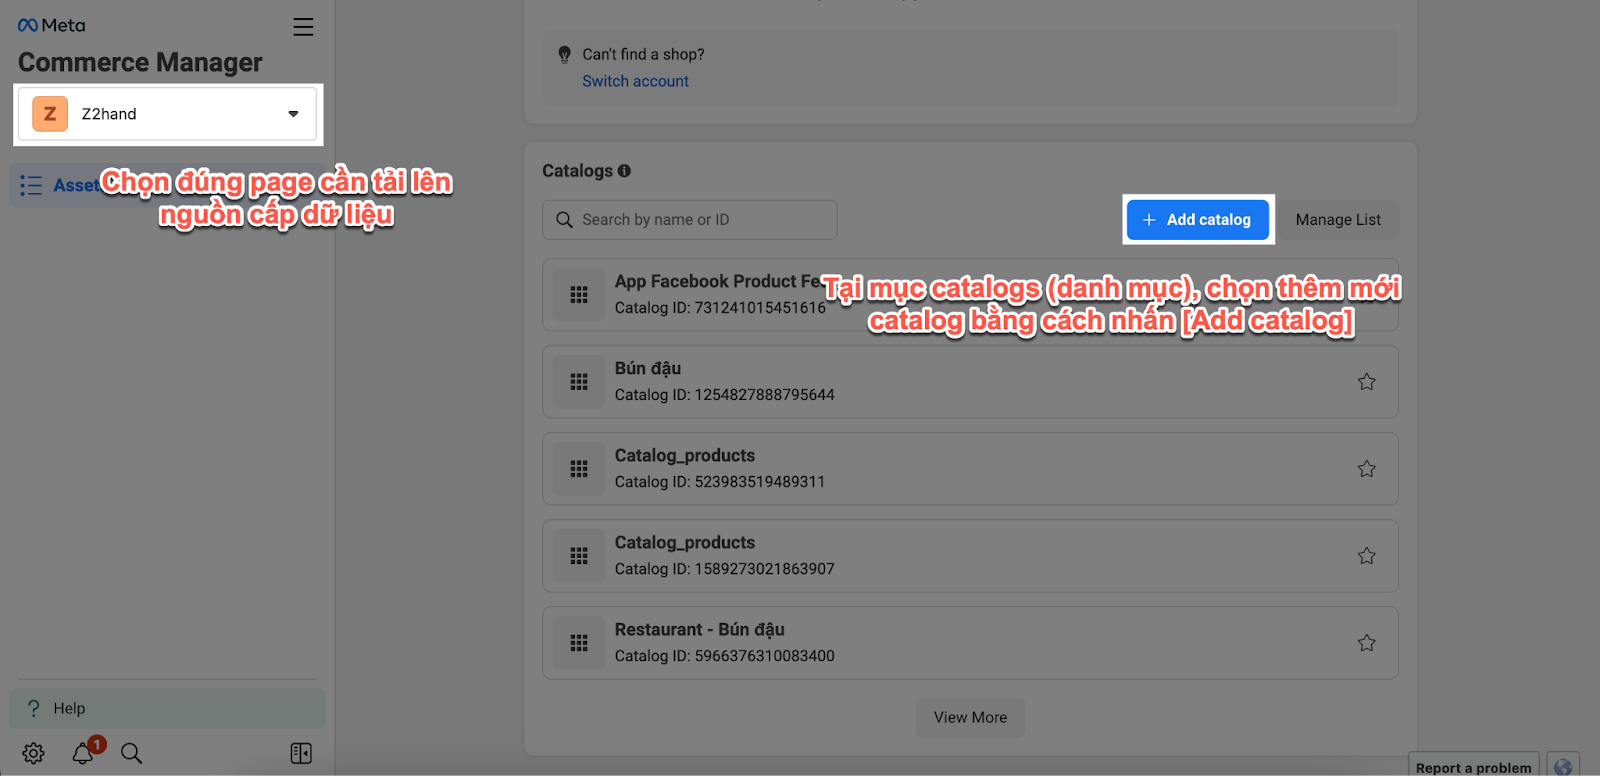
Task: Click the text Catalog ID: 1589273021863907
Action: [x=724, y=569]
